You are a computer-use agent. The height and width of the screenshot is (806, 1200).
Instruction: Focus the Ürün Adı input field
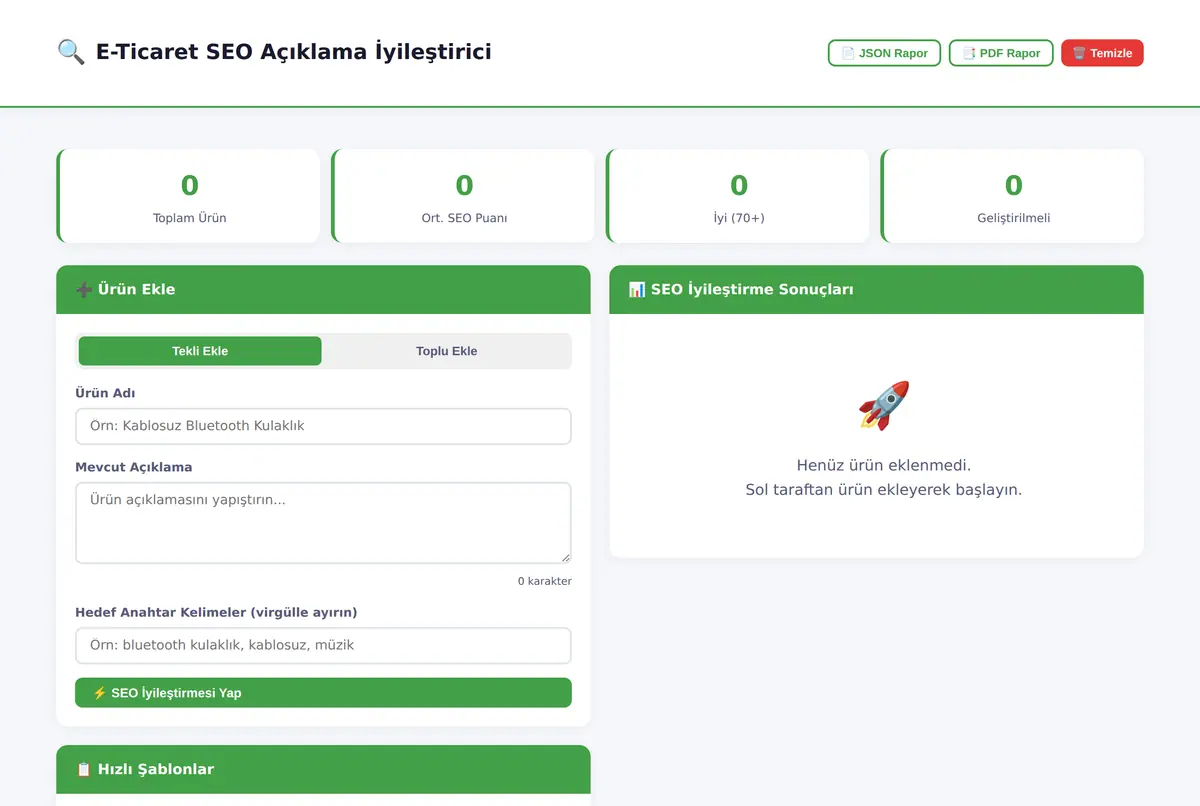pos(323,426)
